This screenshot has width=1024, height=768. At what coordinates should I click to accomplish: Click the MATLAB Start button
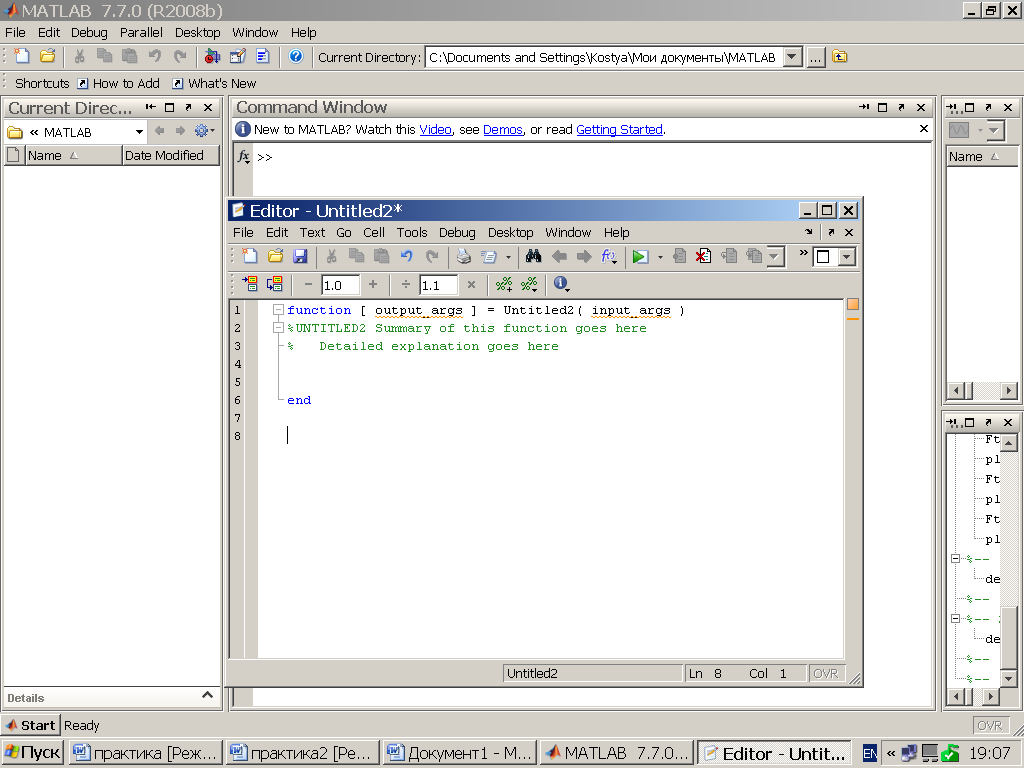pos(31,725)
